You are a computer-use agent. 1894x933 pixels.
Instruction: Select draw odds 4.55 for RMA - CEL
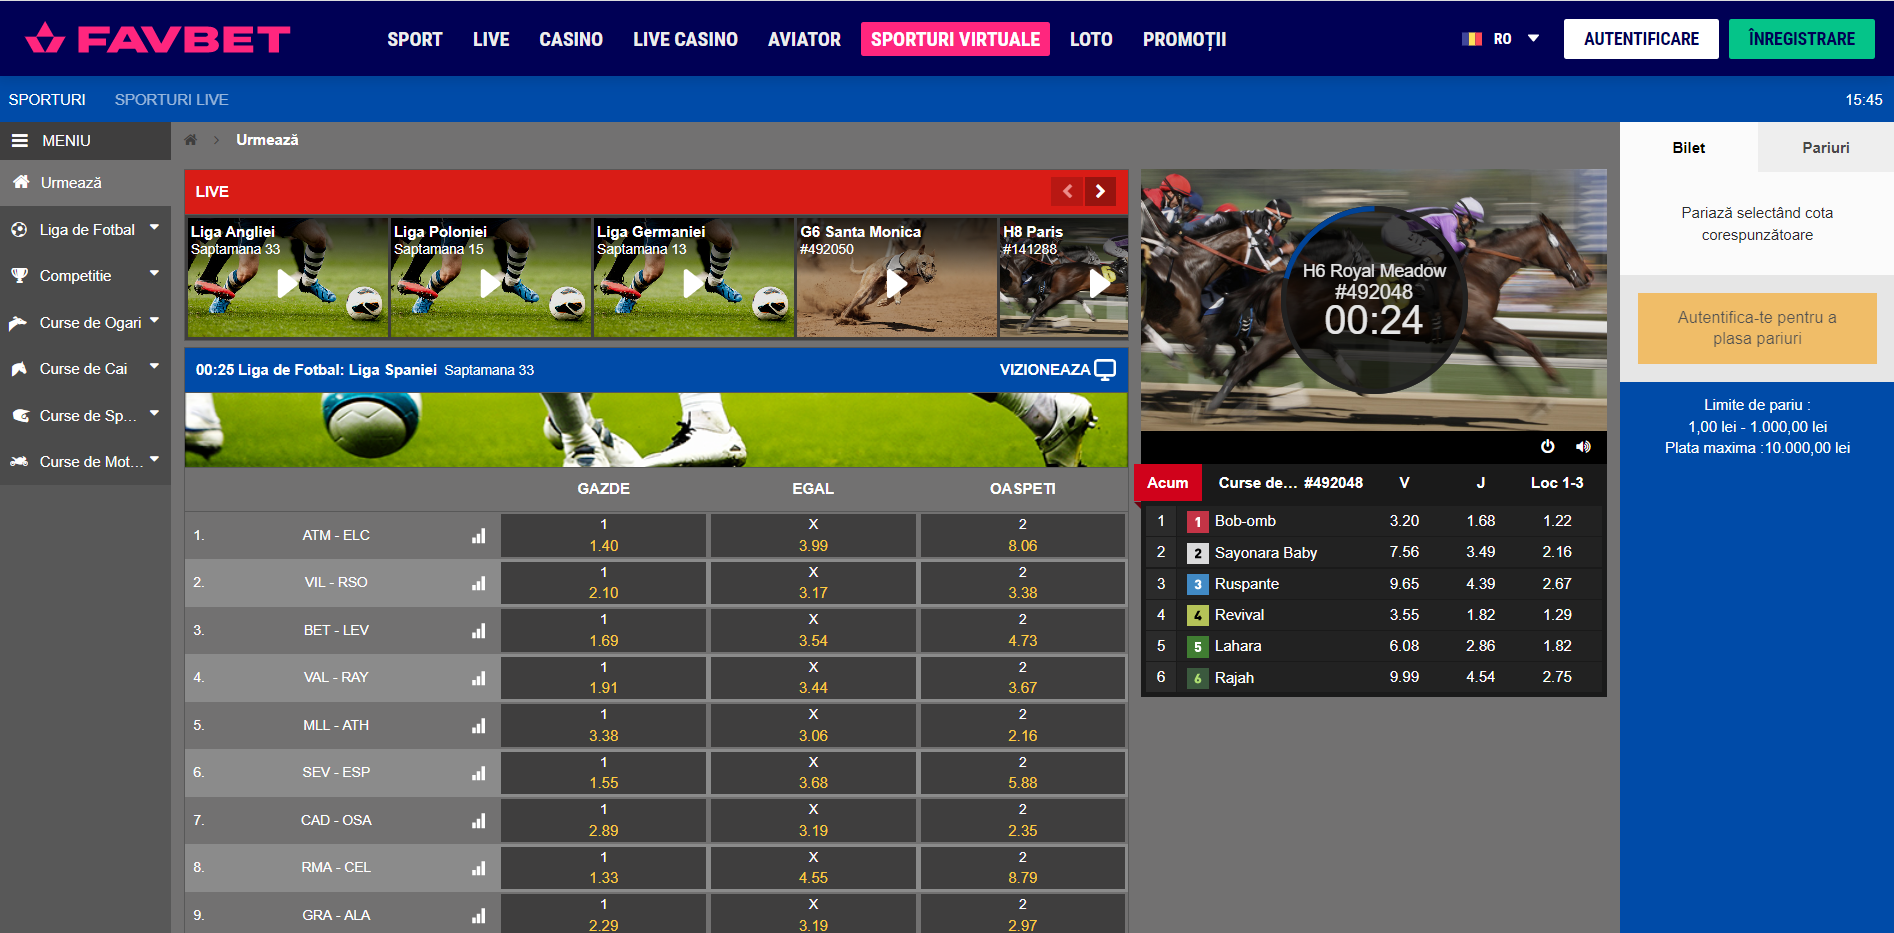coord(813,868)
